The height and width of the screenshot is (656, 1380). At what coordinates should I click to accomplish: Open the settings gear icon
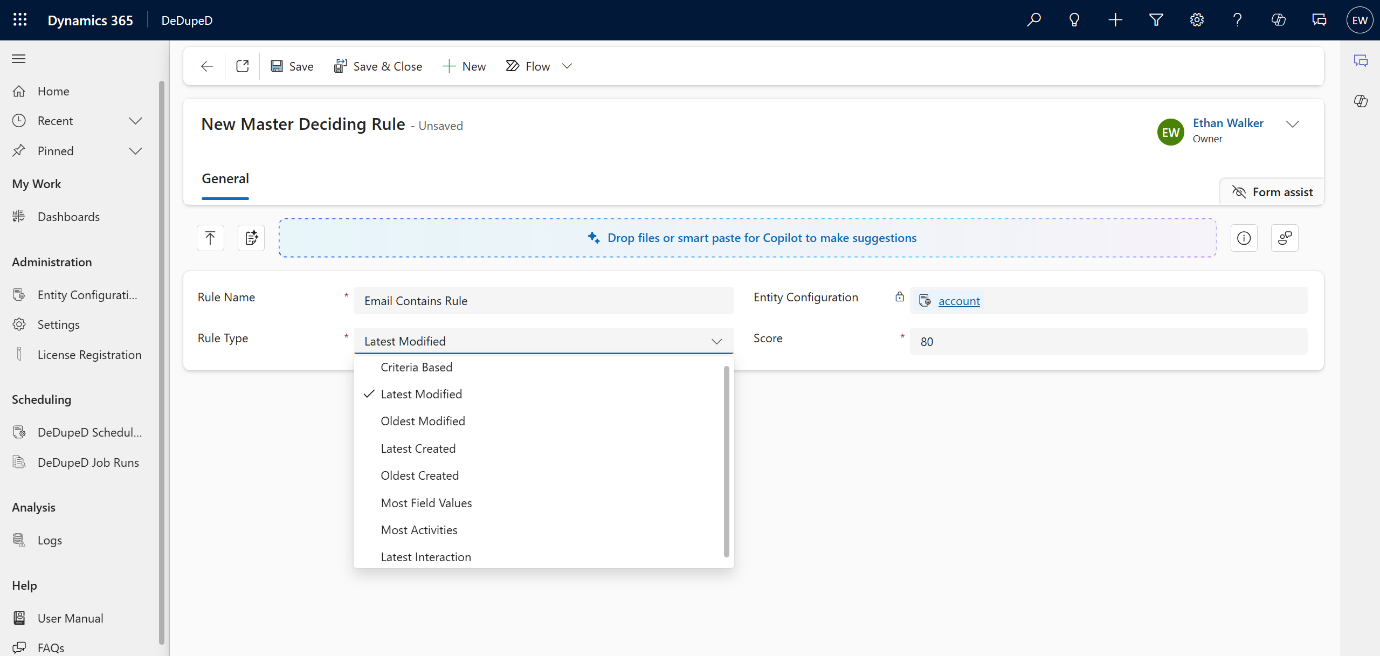point(1197,20)
